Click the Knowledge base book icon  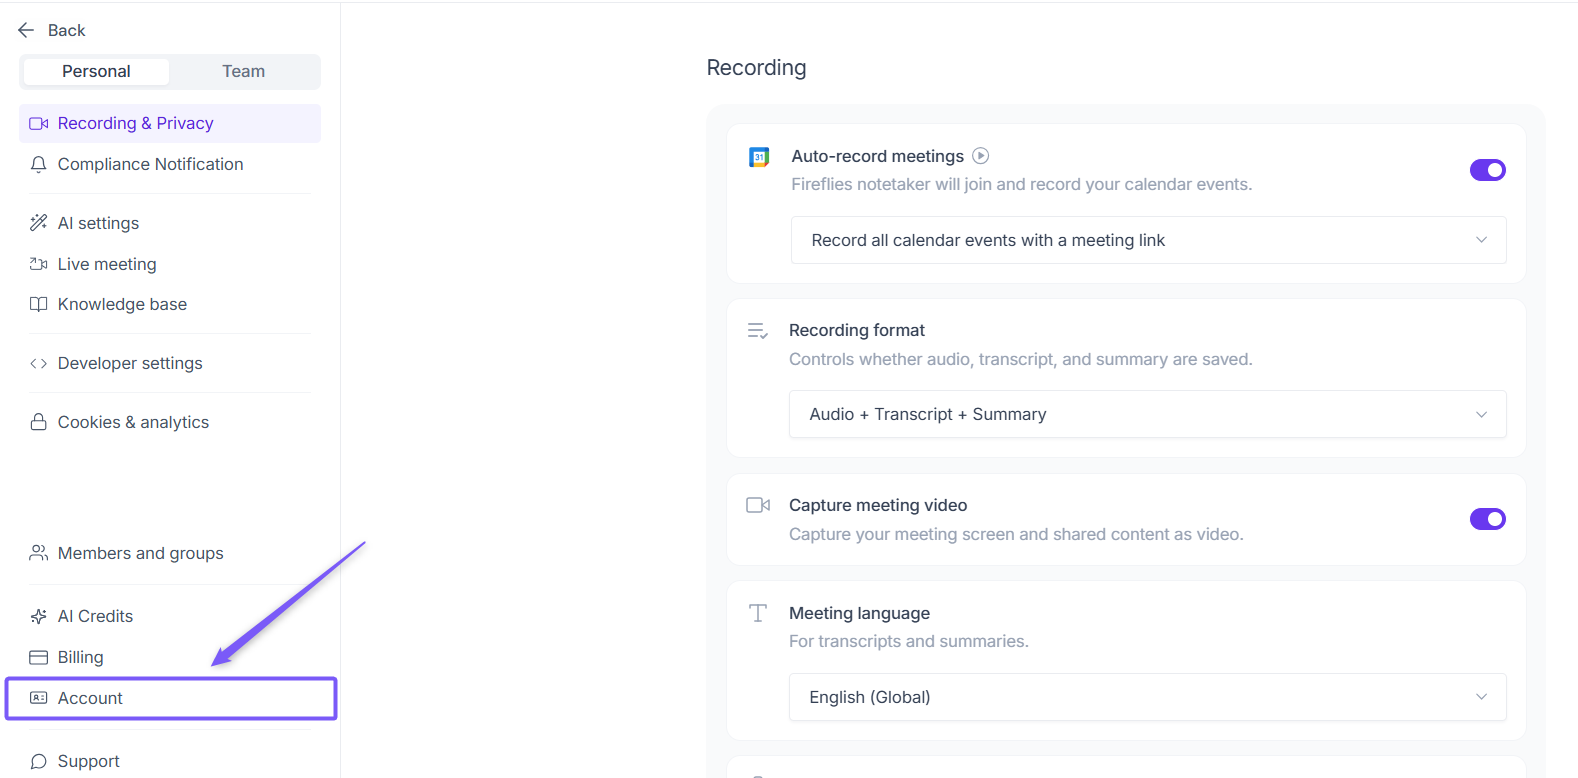pos(39,304)
